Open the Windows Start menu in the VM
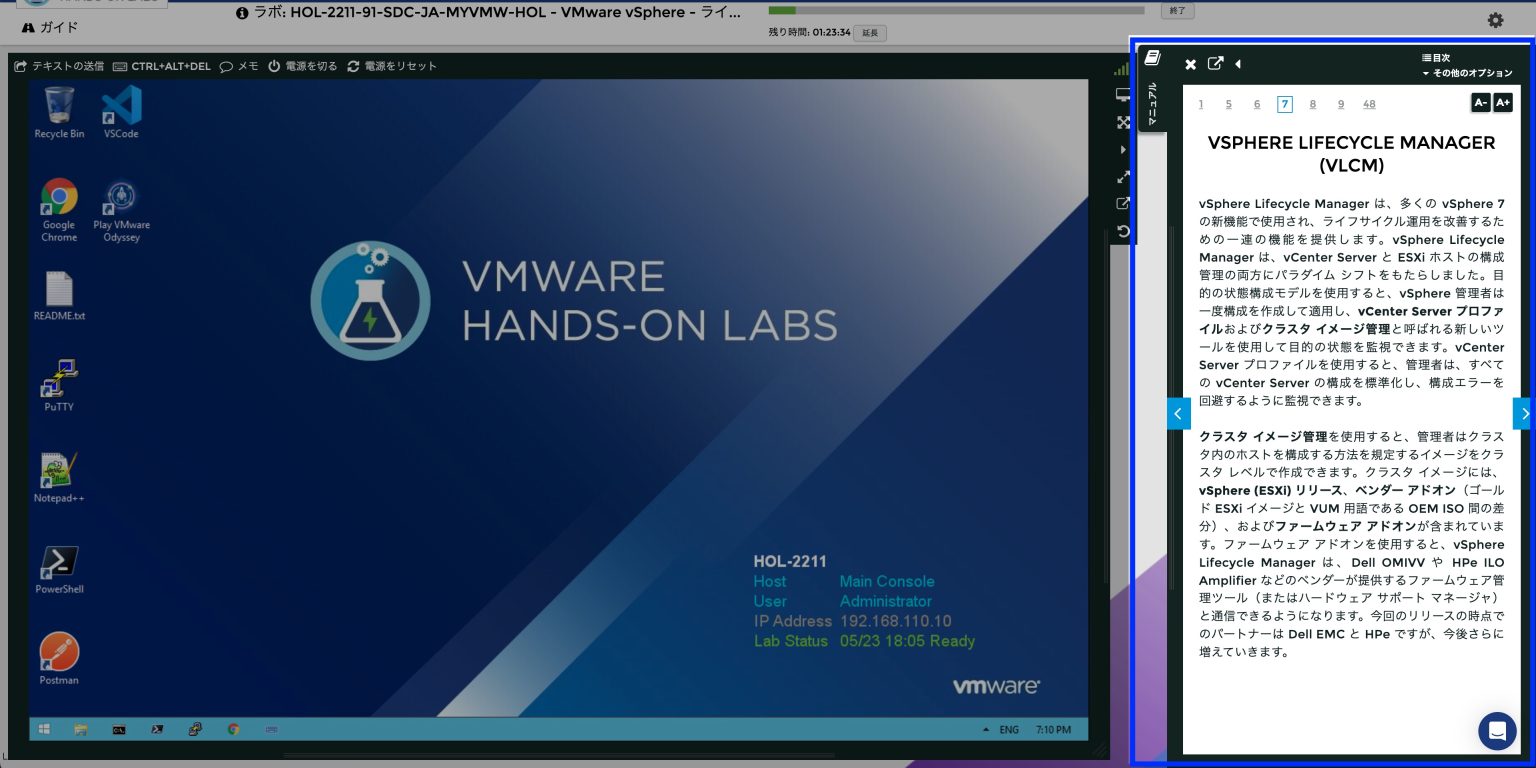This screenshot has height=768, width=1536. coord(44,729)
